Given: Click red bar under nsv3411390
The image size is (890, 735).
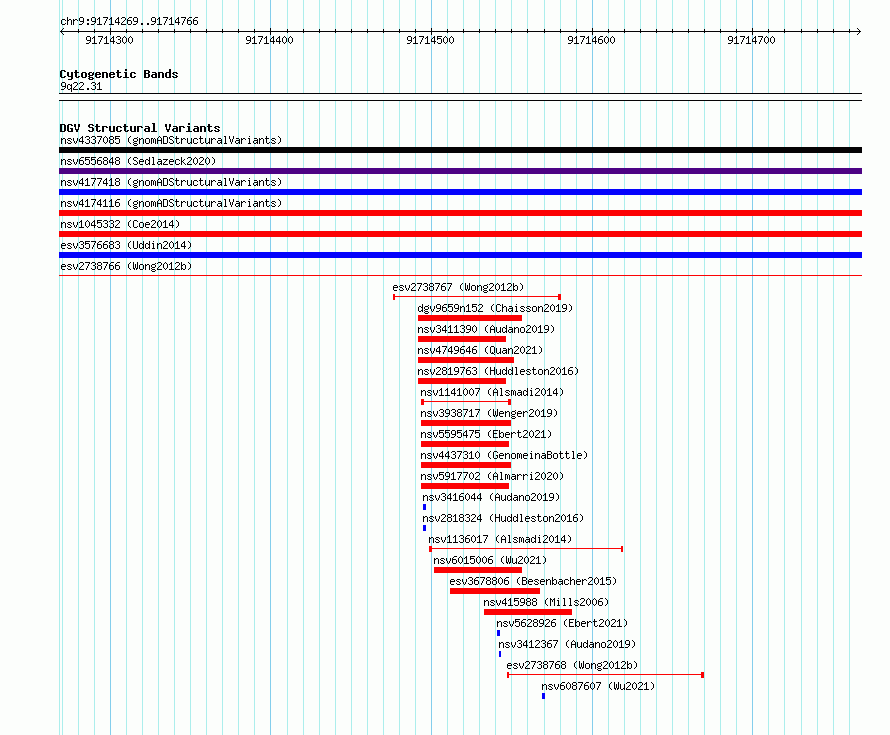Looking at the screenshot, I should tap(462, 339).
